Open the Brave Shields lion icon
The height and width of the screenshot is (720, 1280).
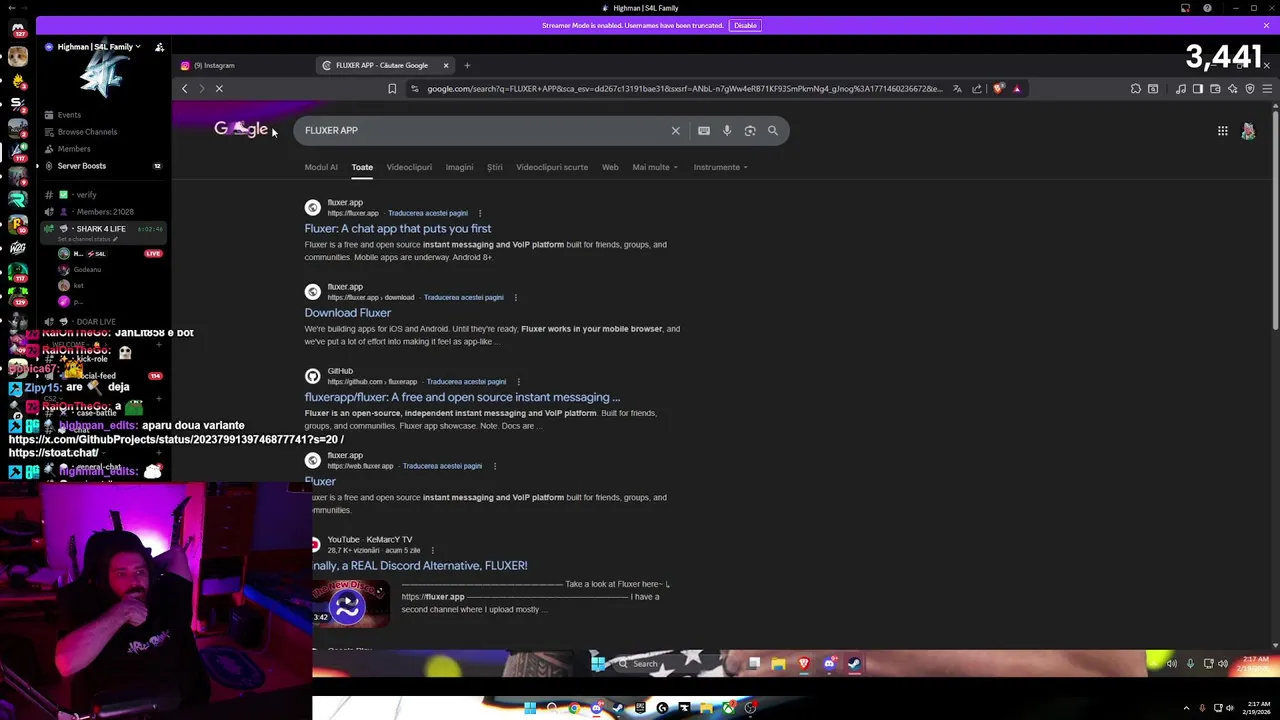pyautogui.click(x=998, y=89)
